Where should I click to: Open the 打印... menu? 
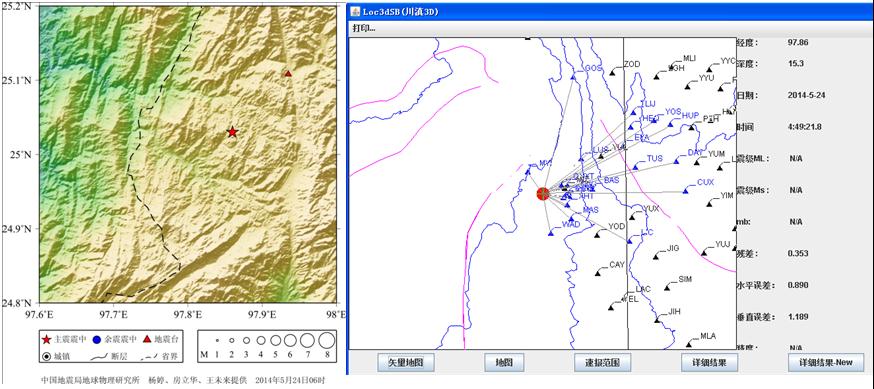point(363,28)
